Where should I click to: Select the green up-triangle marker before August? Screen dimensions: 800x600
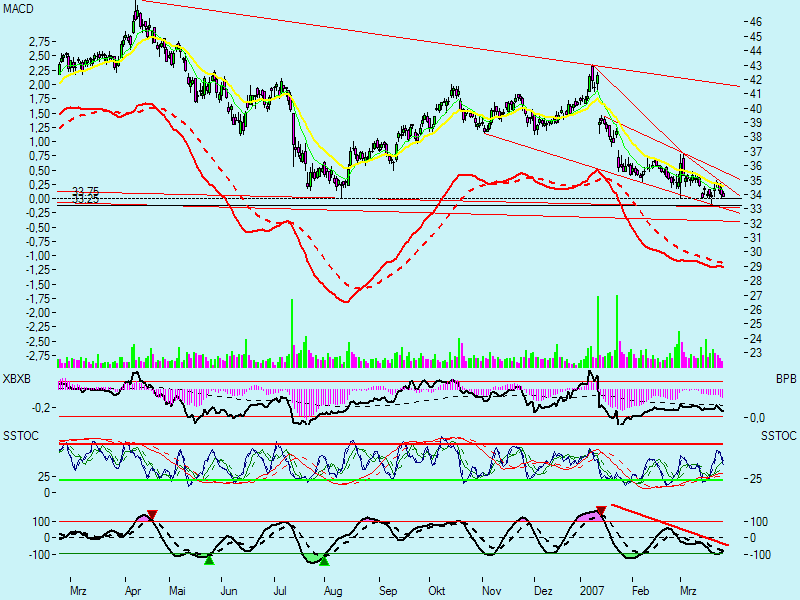tap(324, 561)
